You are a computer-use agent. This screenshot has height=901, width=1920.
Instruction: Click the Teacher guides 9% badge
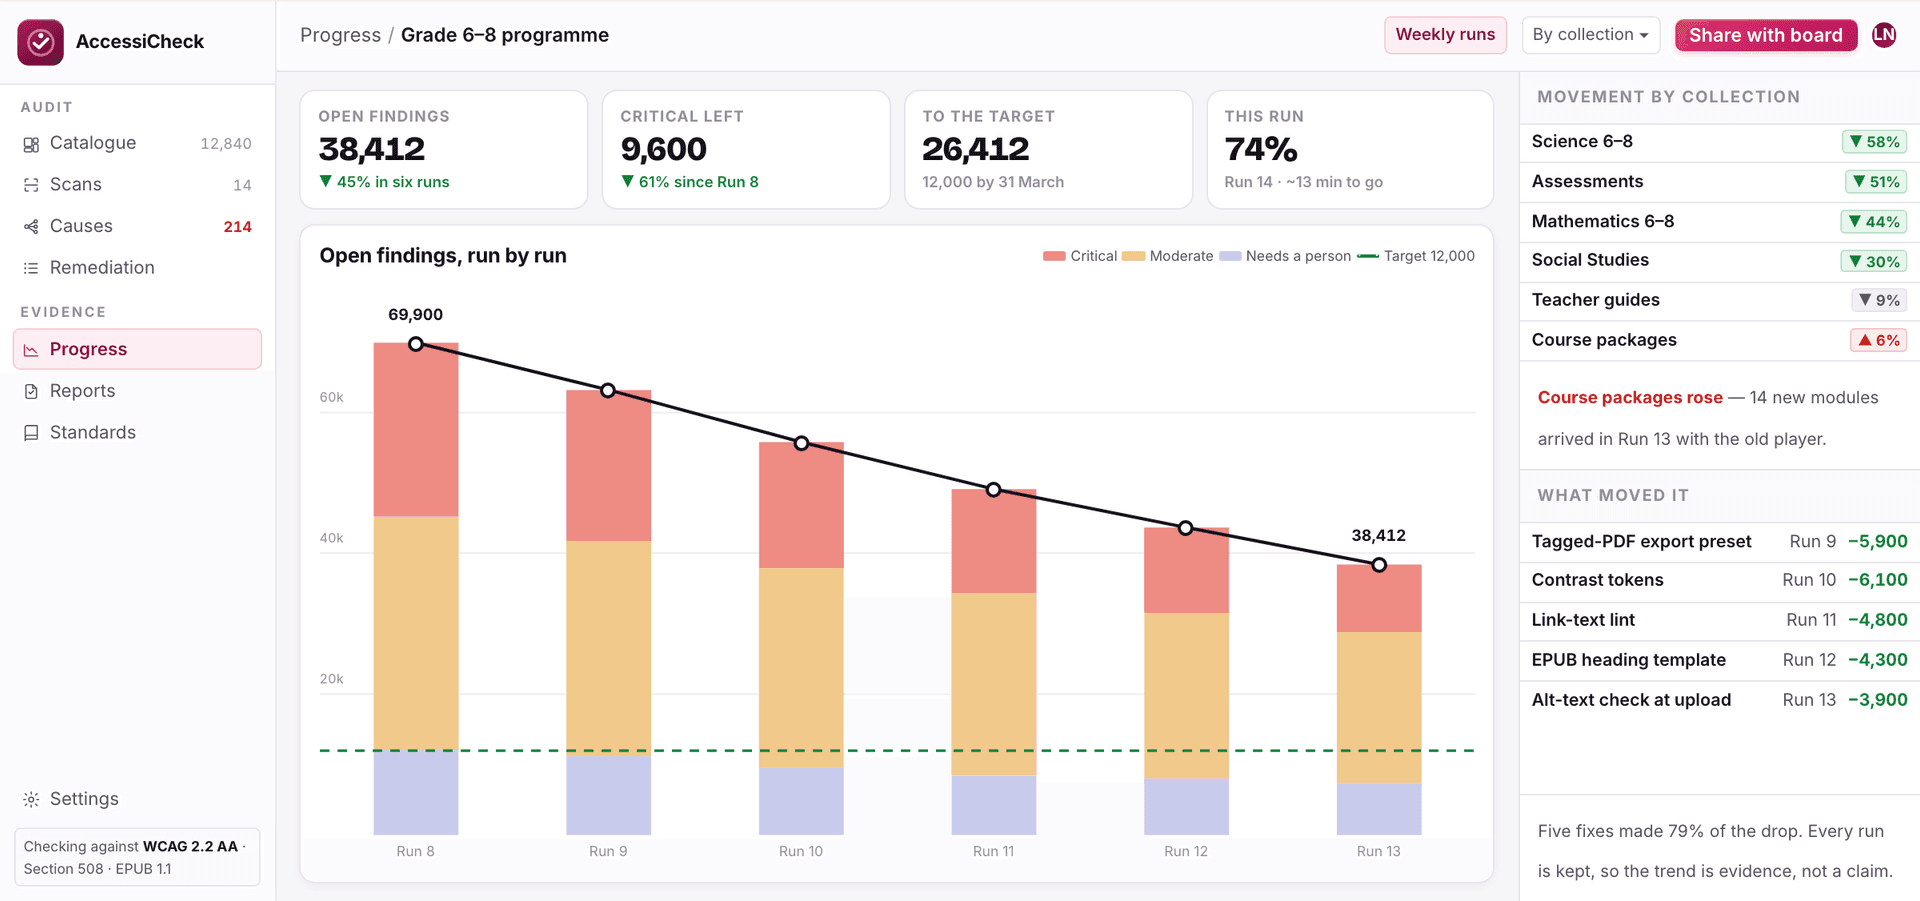coord(1879,301)
